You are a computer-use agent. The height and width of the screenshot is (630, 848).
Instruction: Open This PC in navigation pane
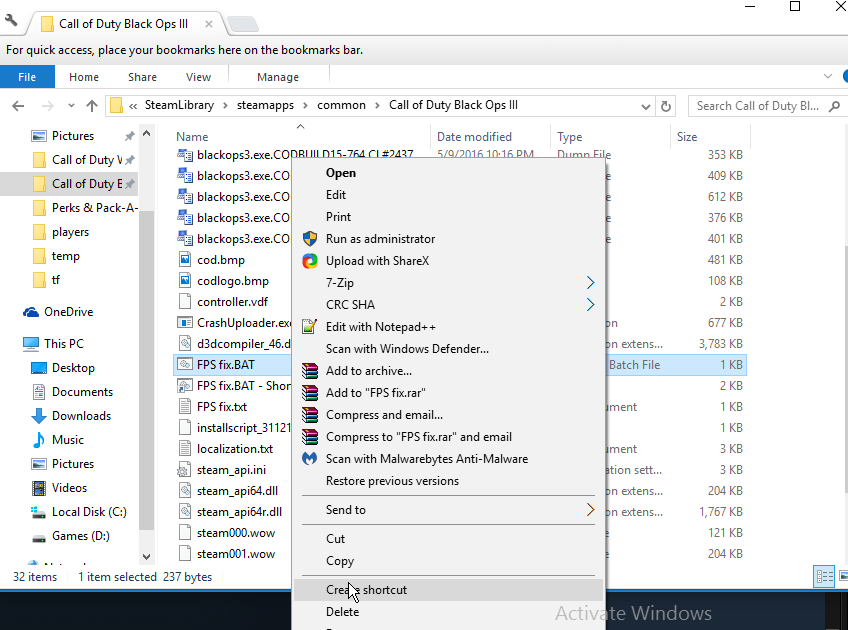coord(64,343)
